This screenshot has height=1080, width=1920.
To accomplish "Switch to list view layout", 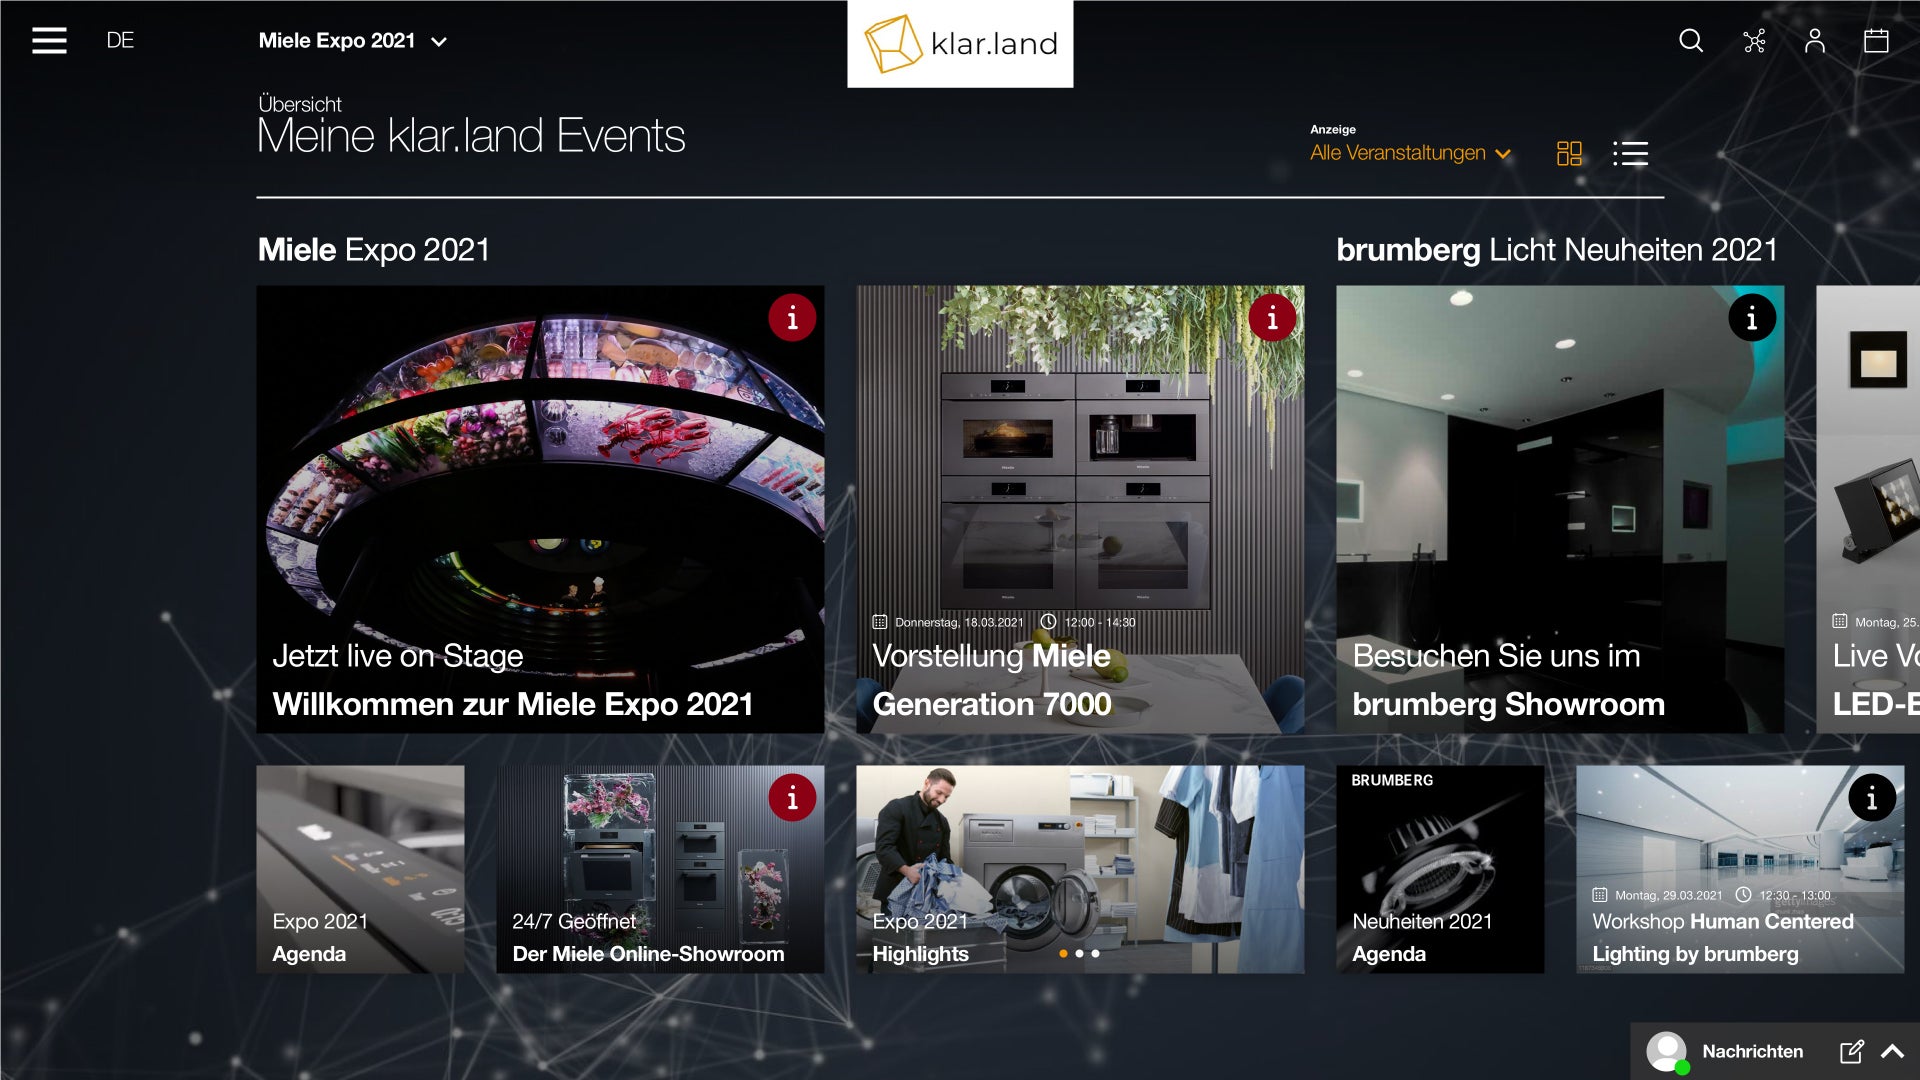I will pyautogui.click(x=1630, y=153).
